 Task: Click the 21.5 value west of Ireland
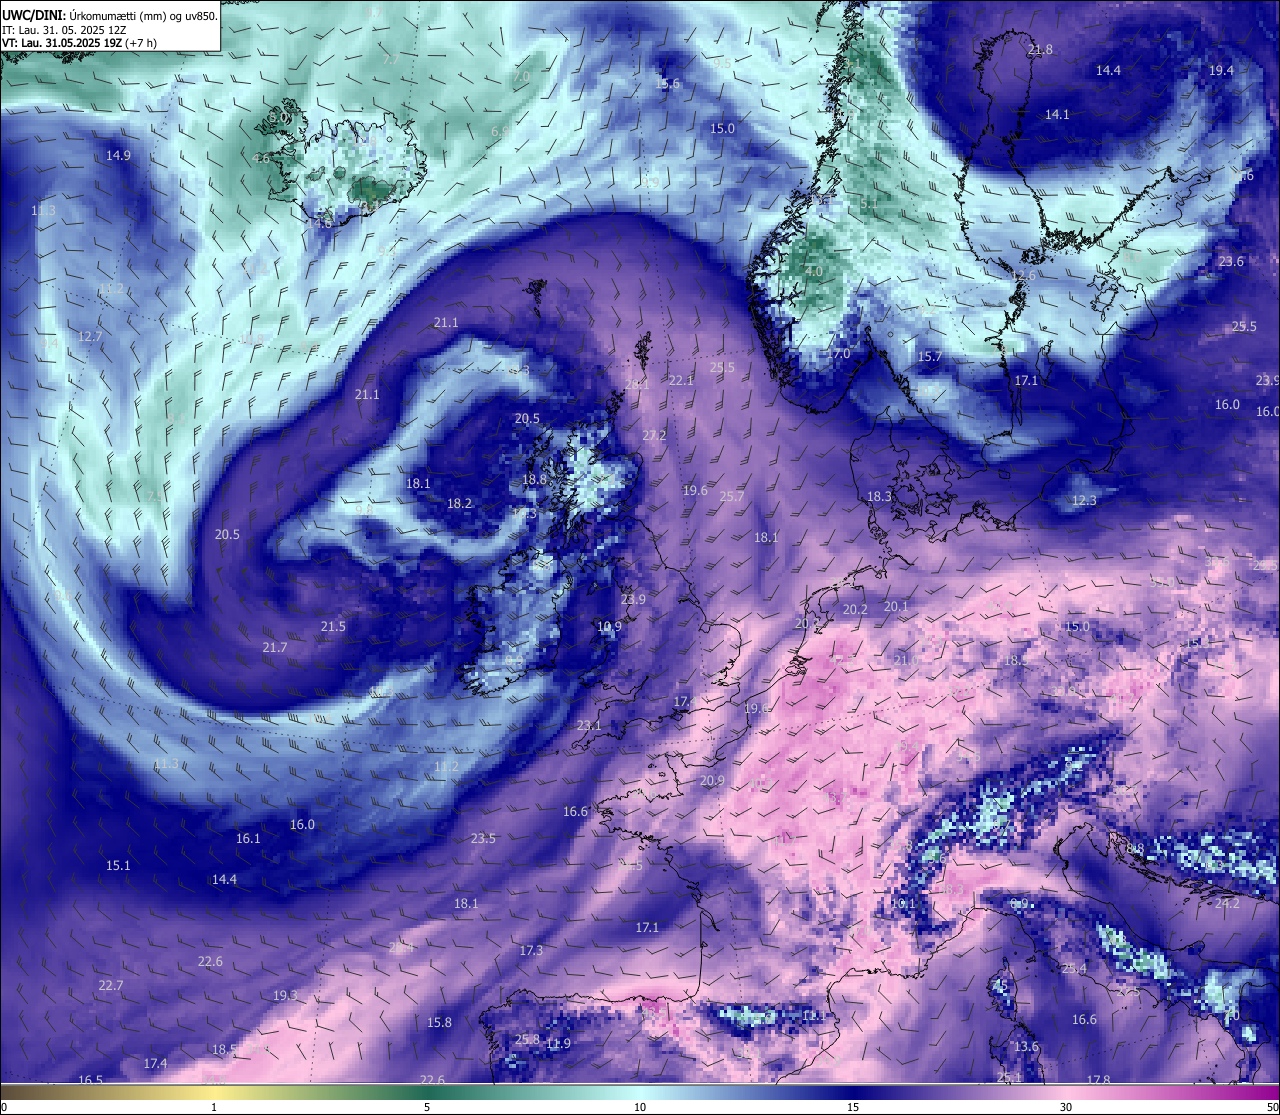click(x=333, y=627)
